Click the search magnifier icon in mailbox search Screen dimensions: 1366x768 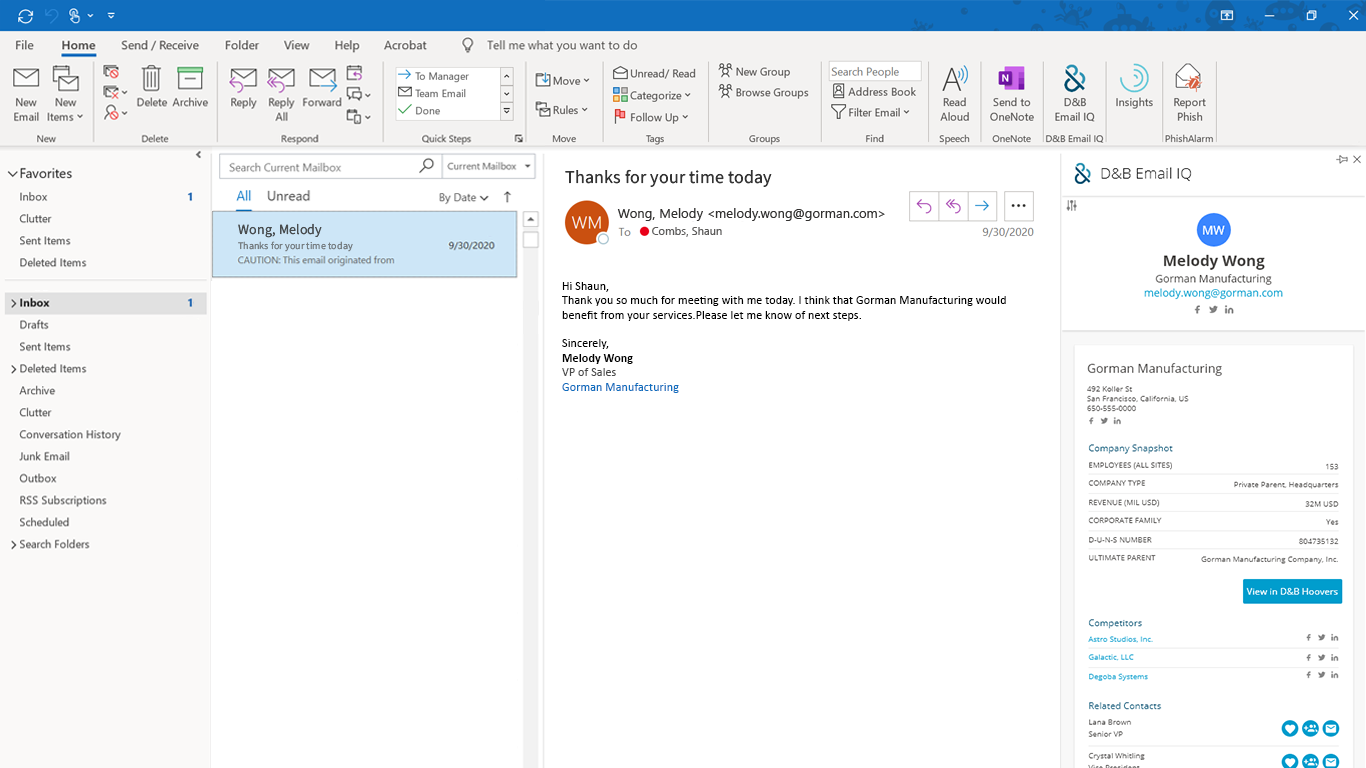427,166
